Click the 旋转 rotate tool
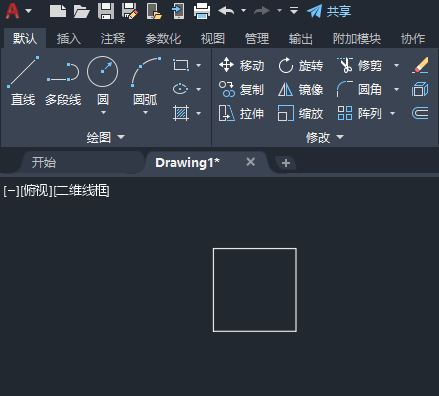Image resolution: width=439 pixels, height=396 pixels. [300, 65]
